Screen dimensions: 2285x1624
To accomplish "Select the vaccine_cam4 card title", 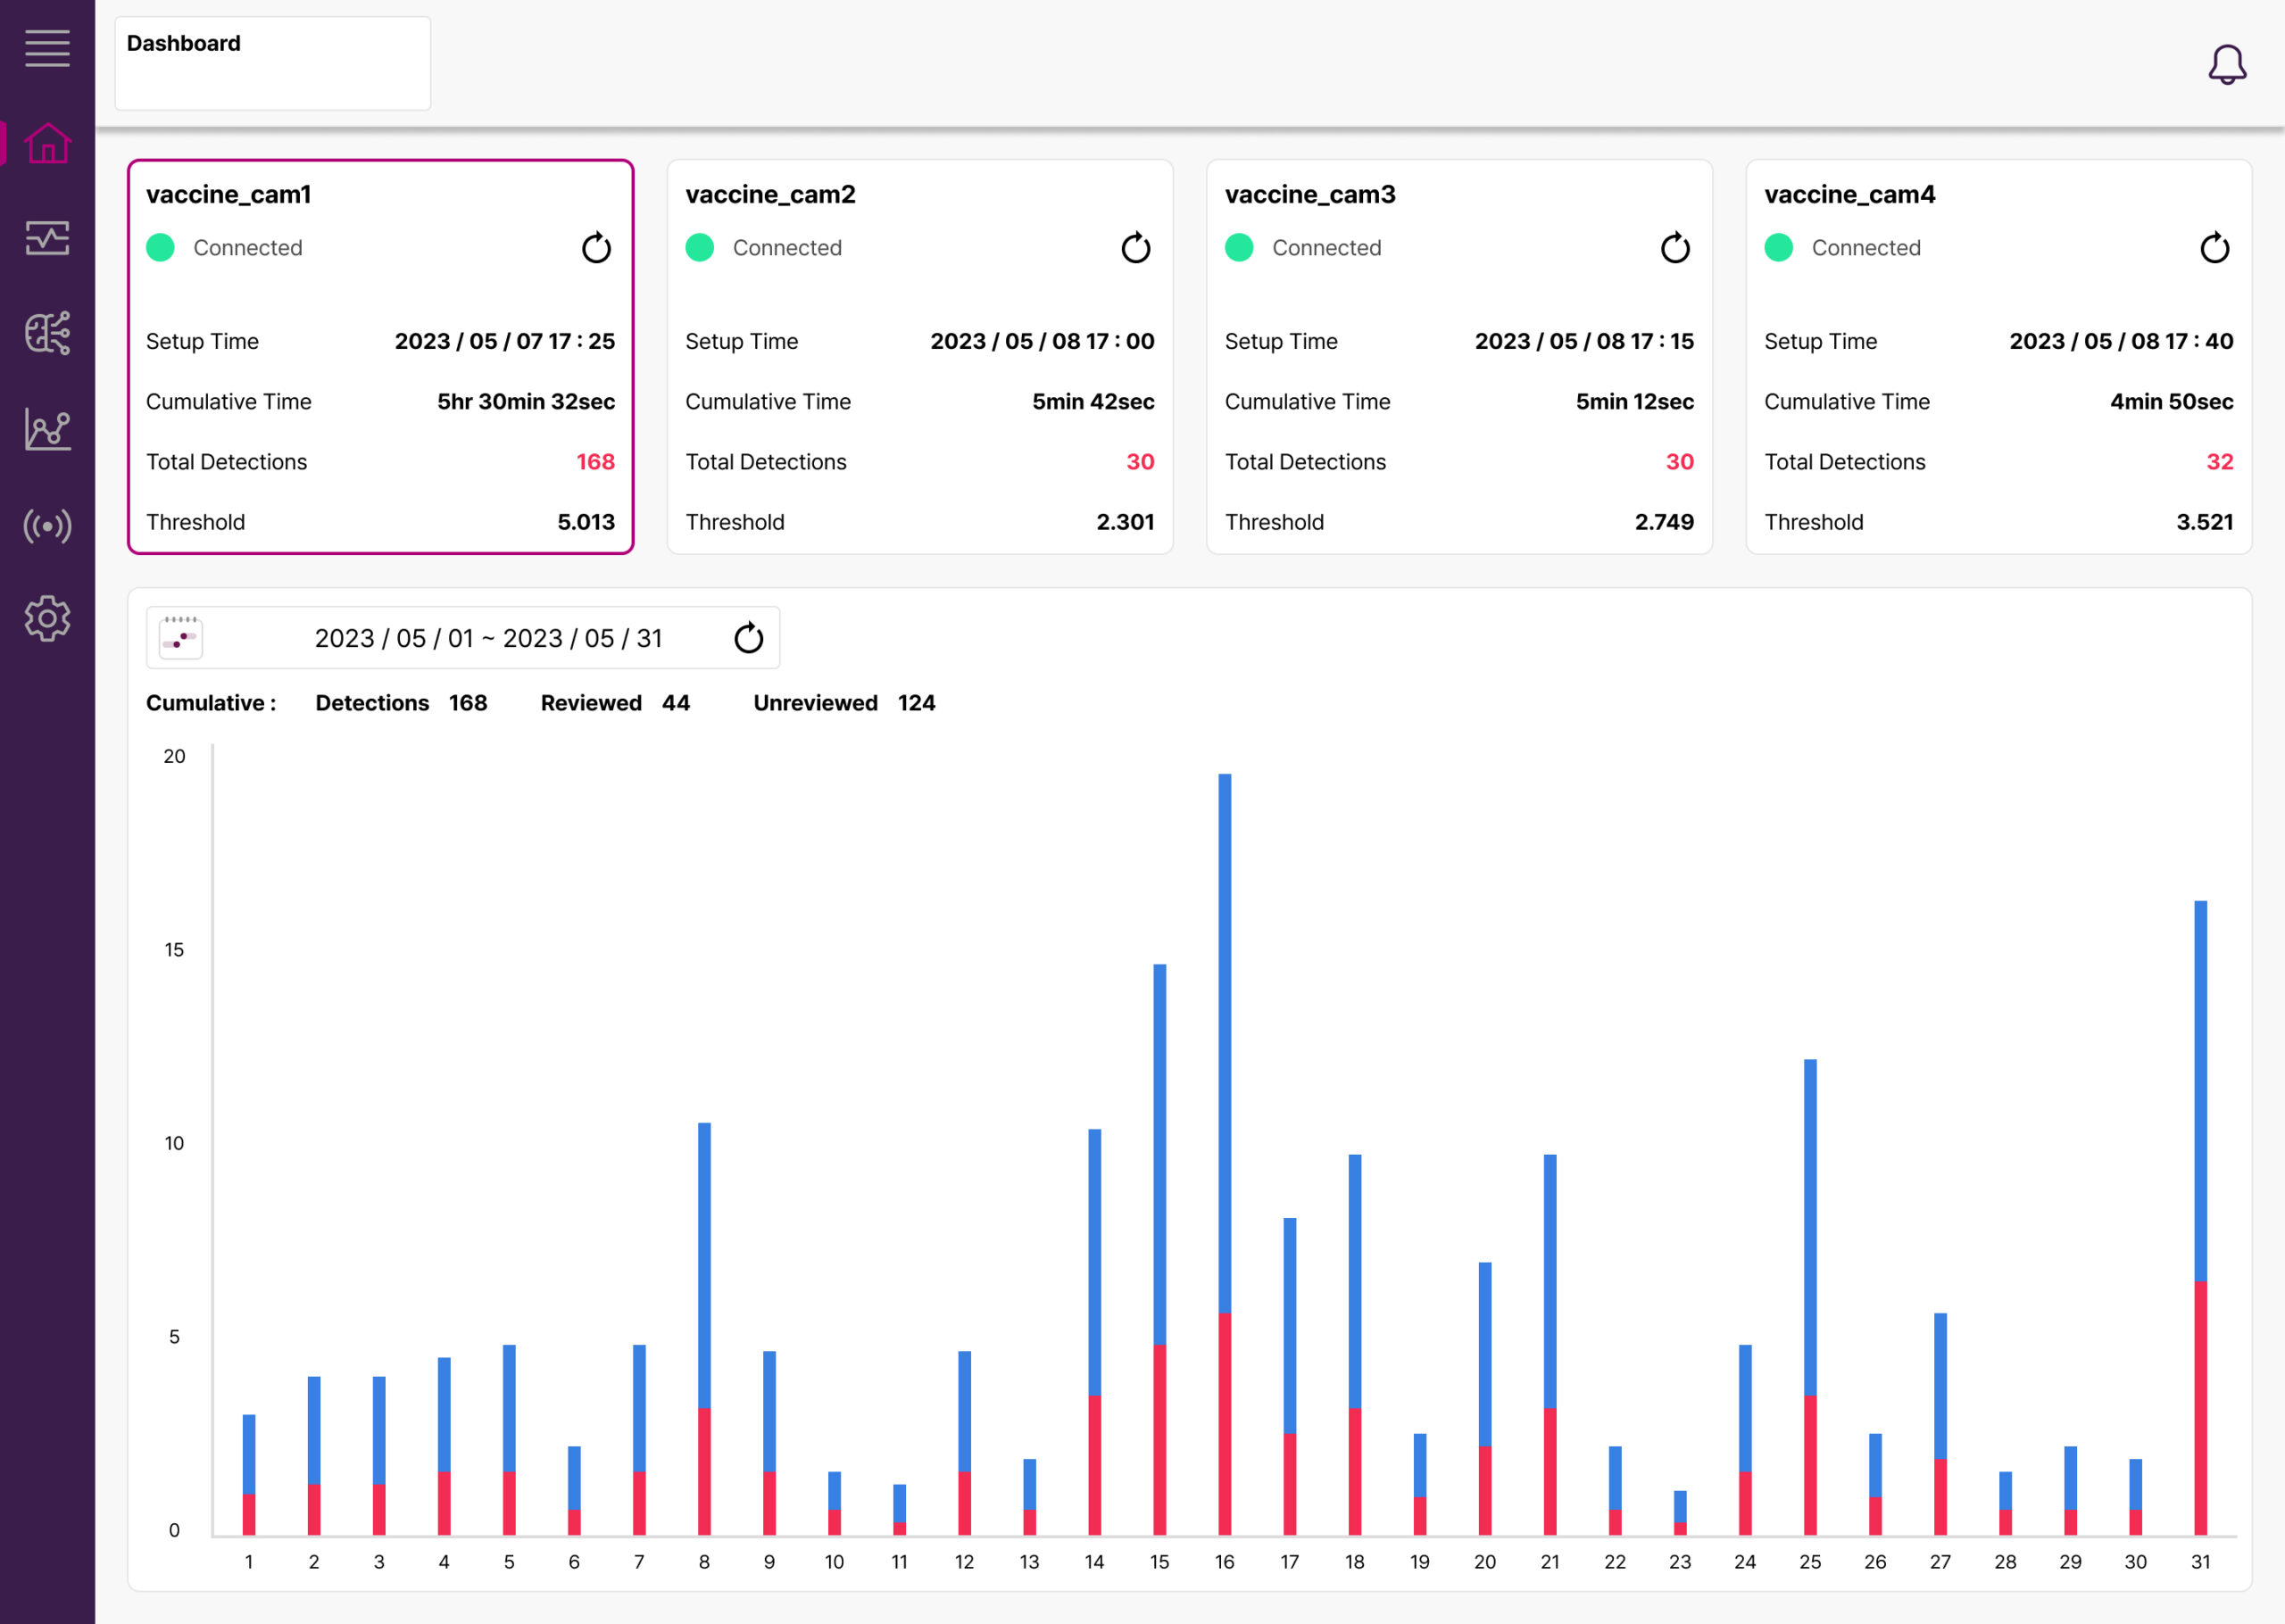I will [1849, 194].
